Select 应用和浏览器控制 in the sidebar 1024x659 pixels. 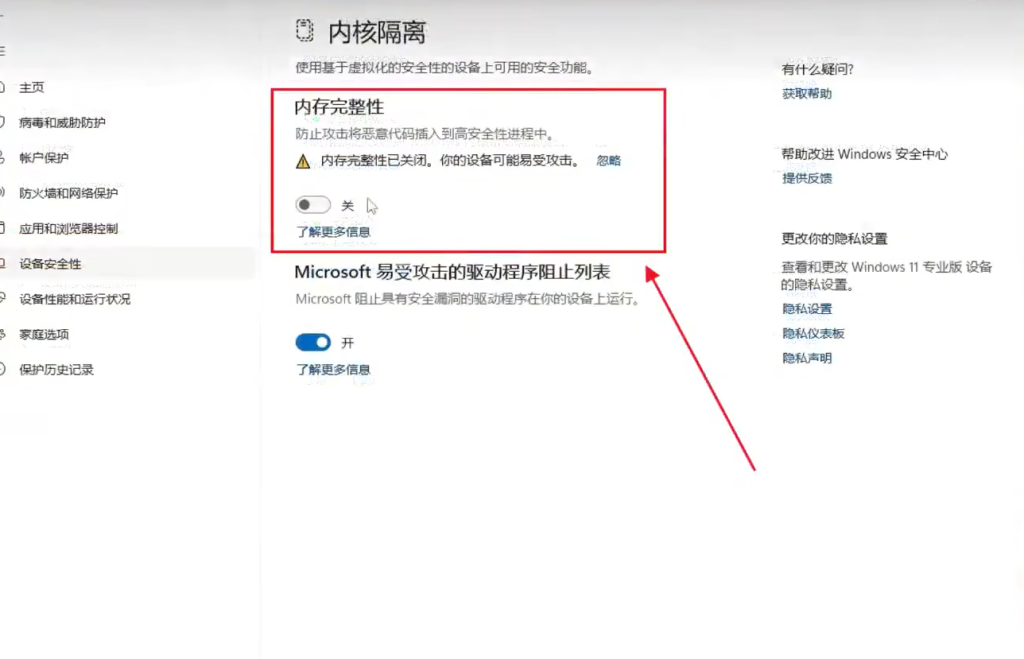point(68,229)
